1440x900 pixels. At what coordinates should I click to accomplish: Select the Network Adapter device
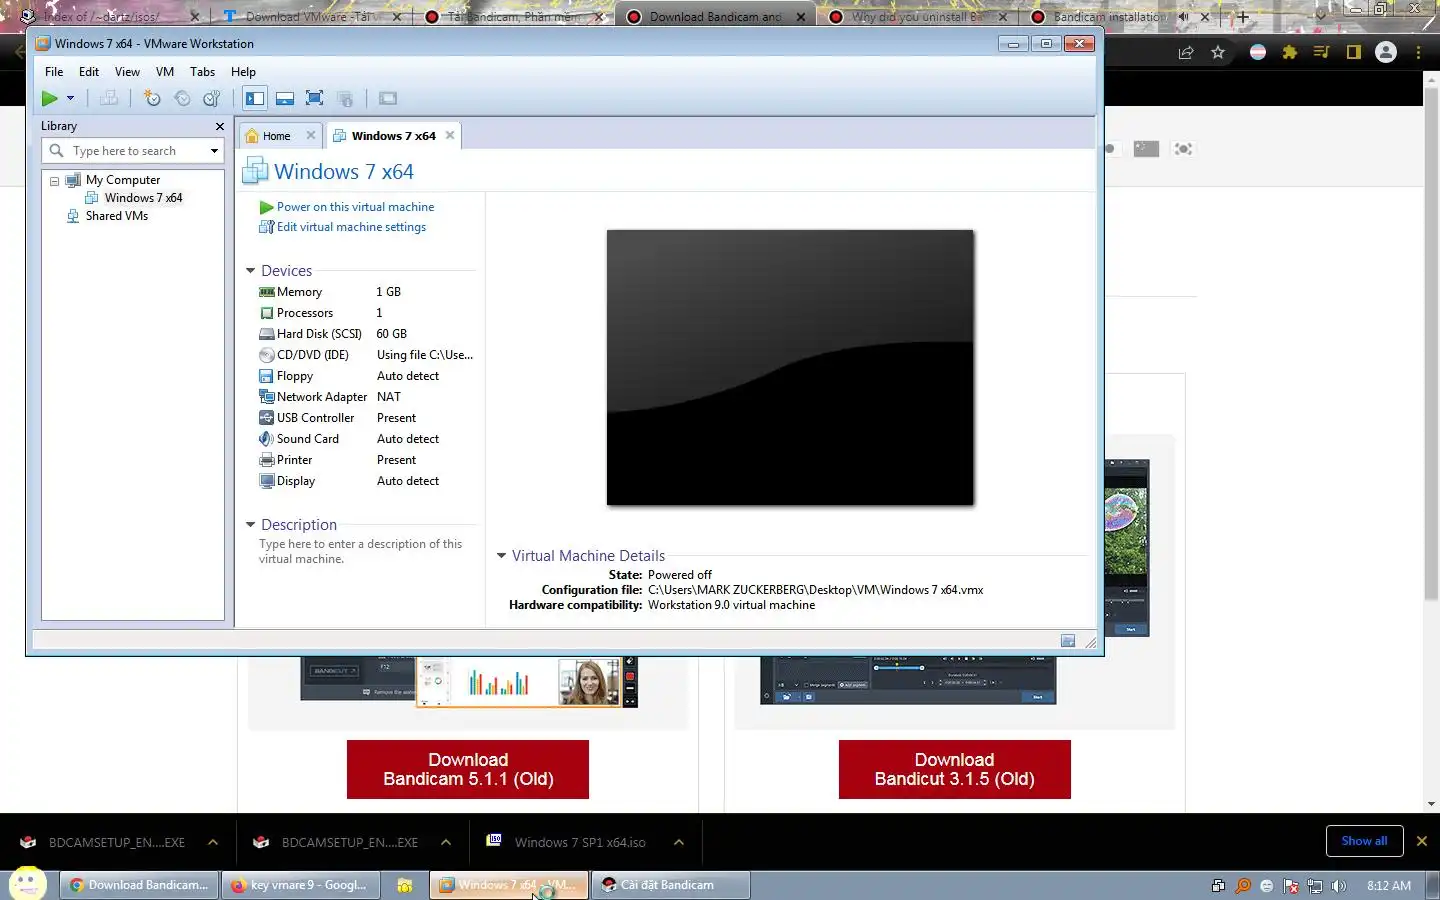(366, 397)
